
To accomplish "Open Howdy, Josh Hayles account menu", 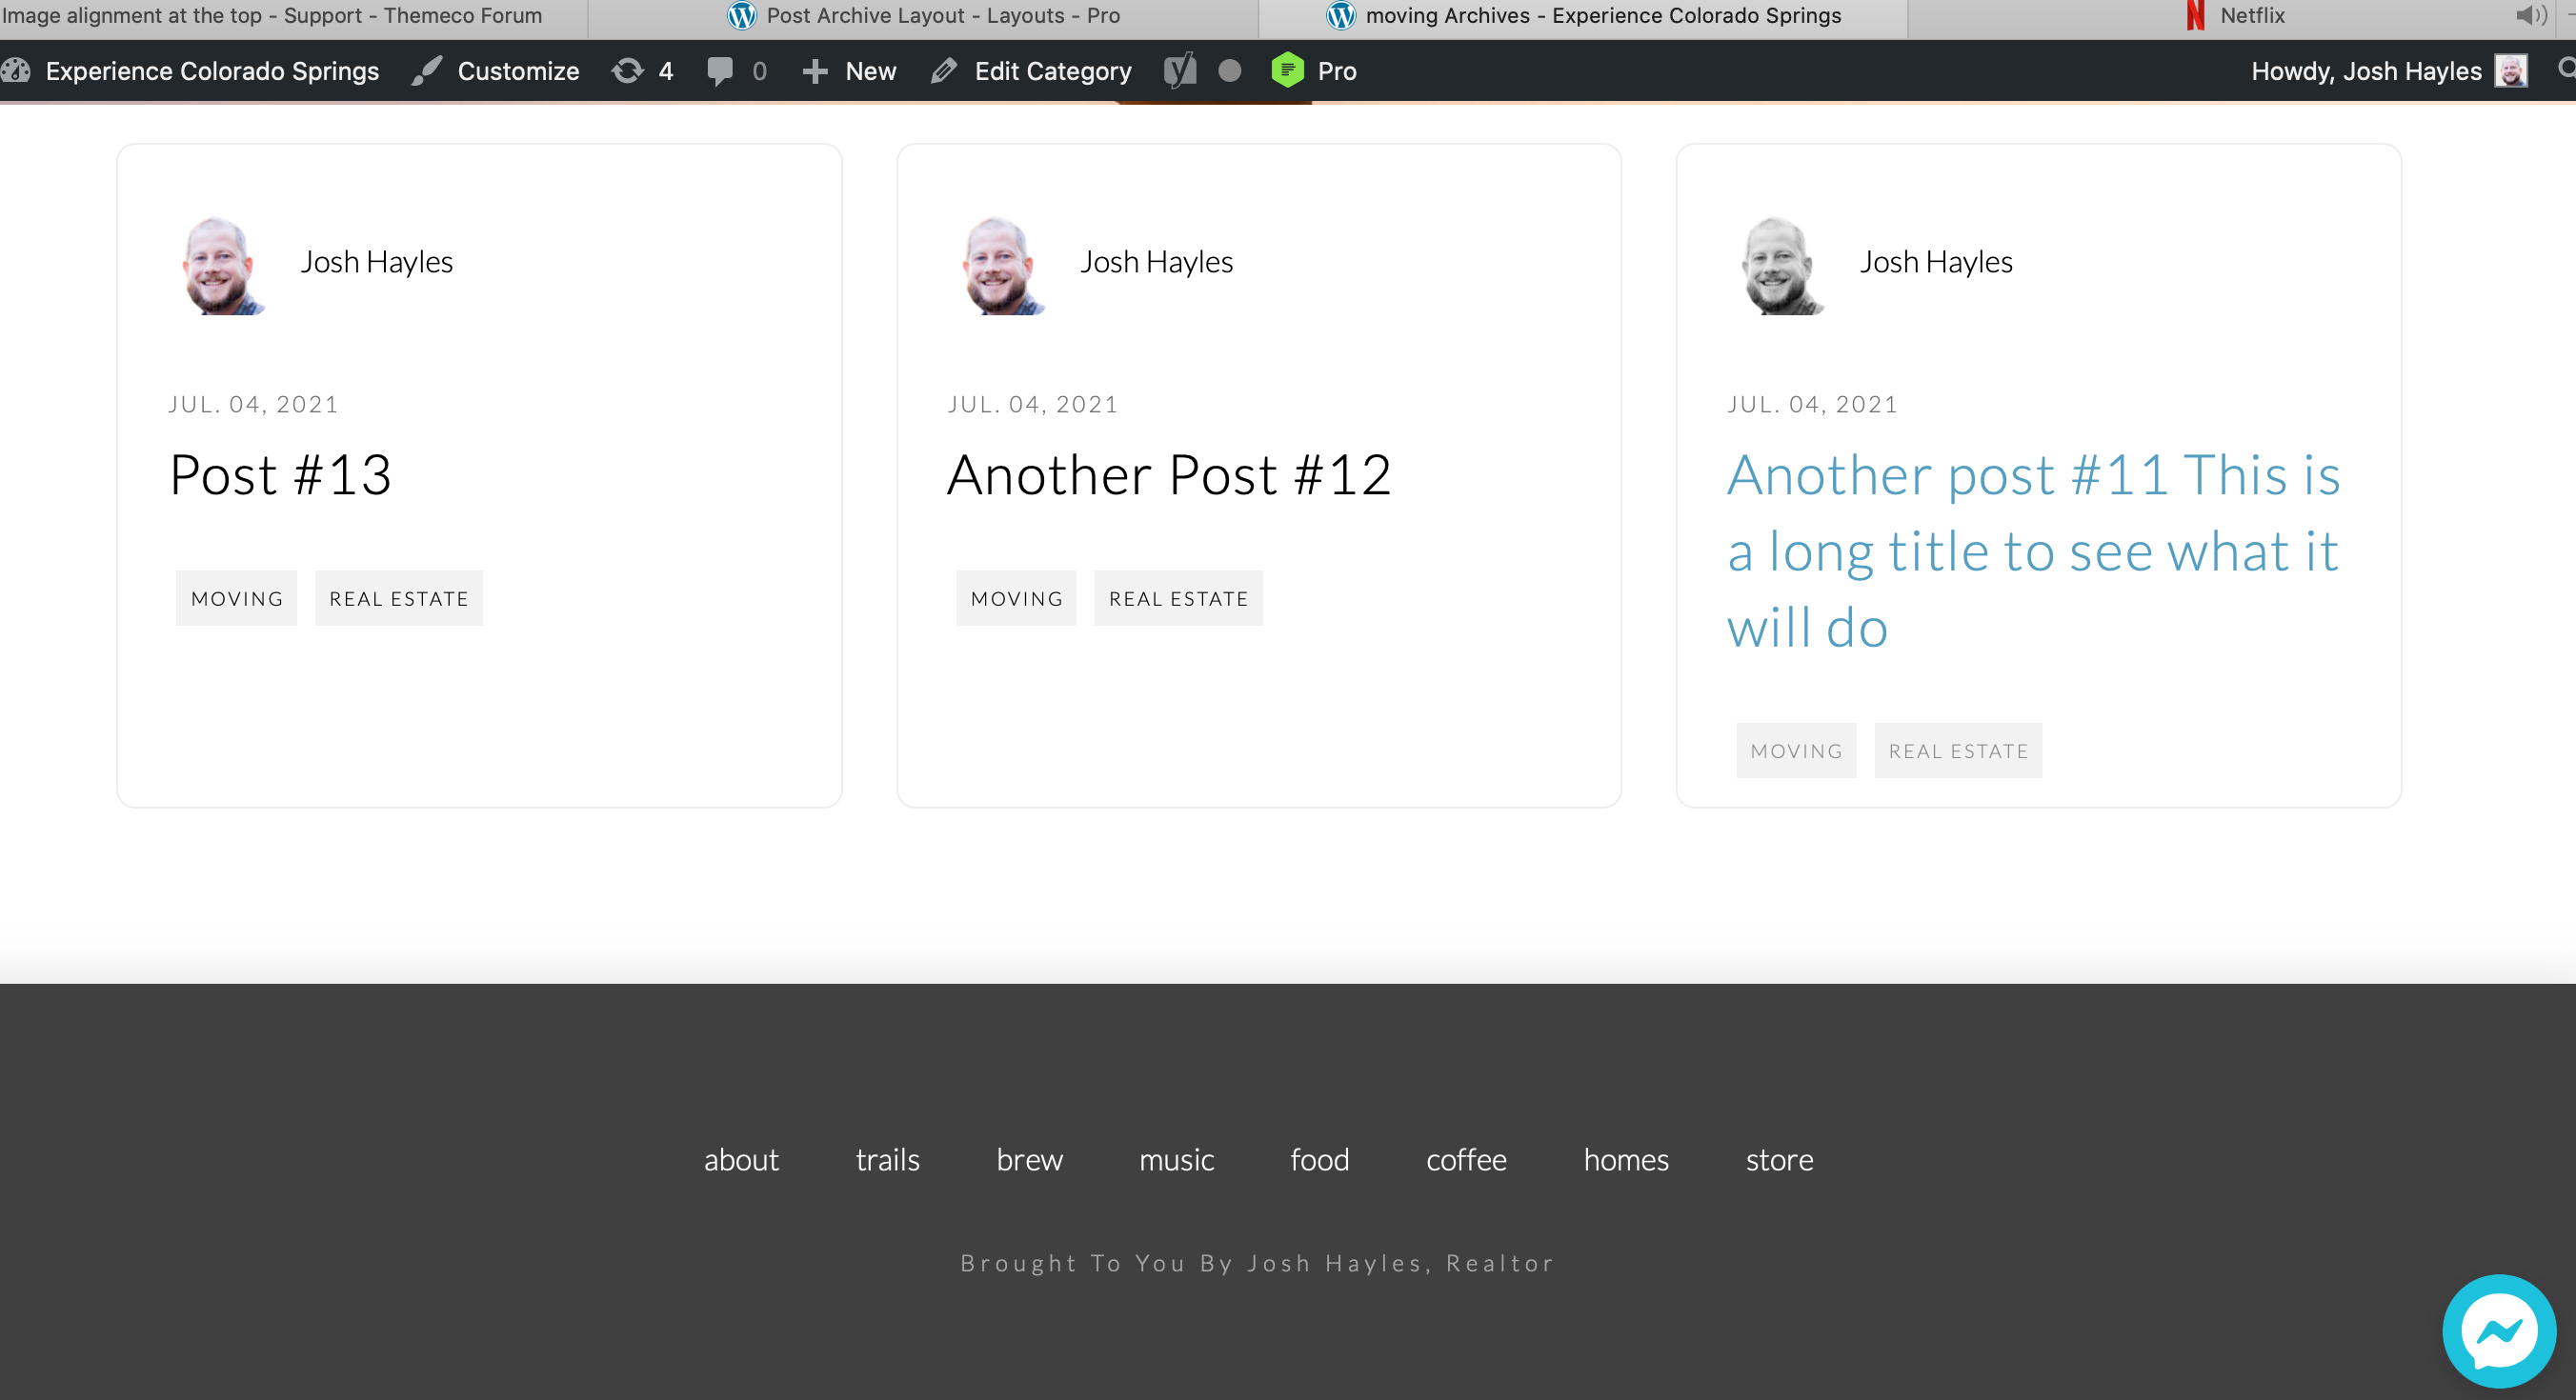I will (2365, 71).
